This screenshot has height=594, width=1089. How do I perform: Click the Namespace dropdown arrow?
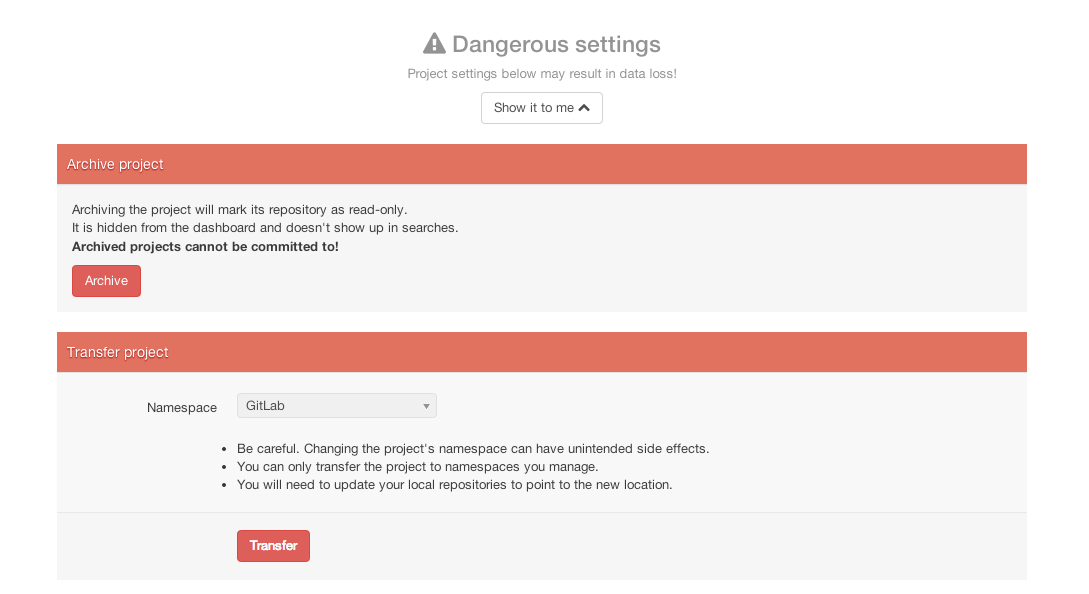[426, 406]
